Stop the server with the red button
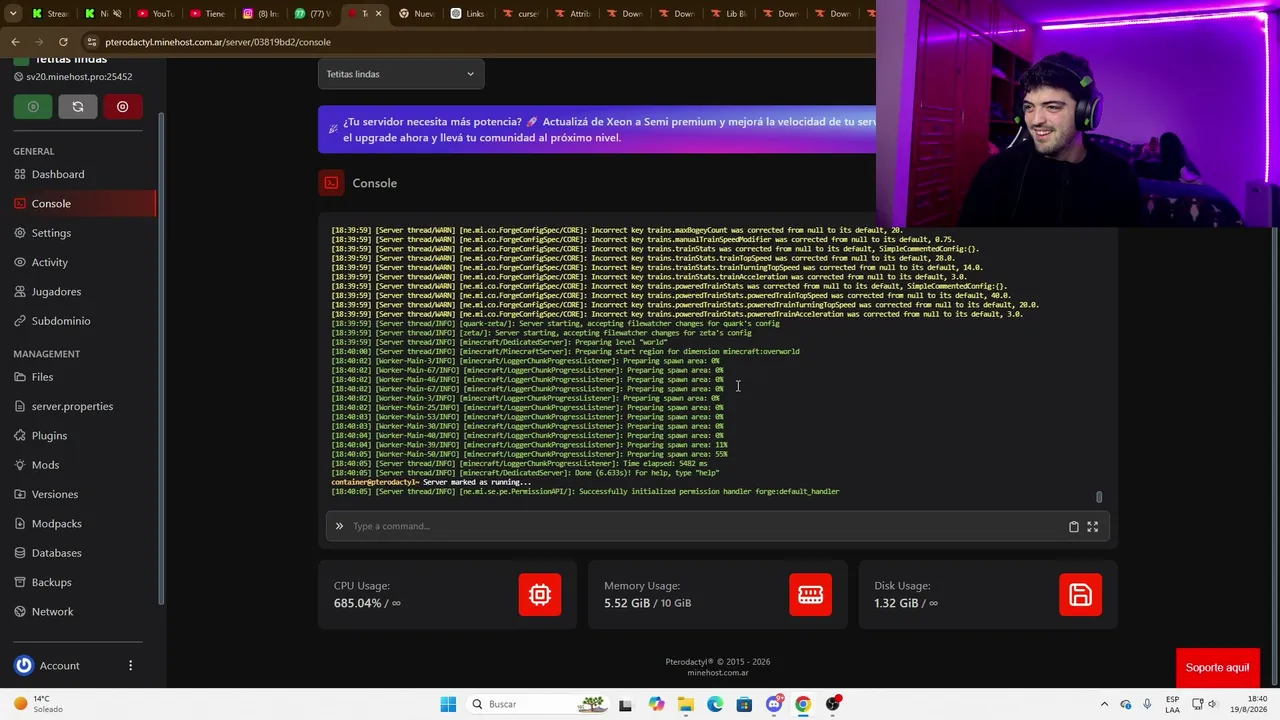1280x720 pixels. (123, 107)
